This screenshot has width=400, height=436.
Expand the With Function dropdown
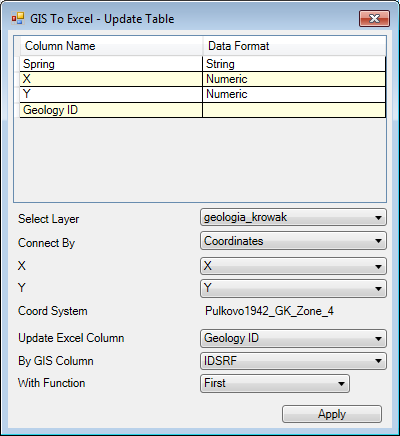(x=275, y=383)
